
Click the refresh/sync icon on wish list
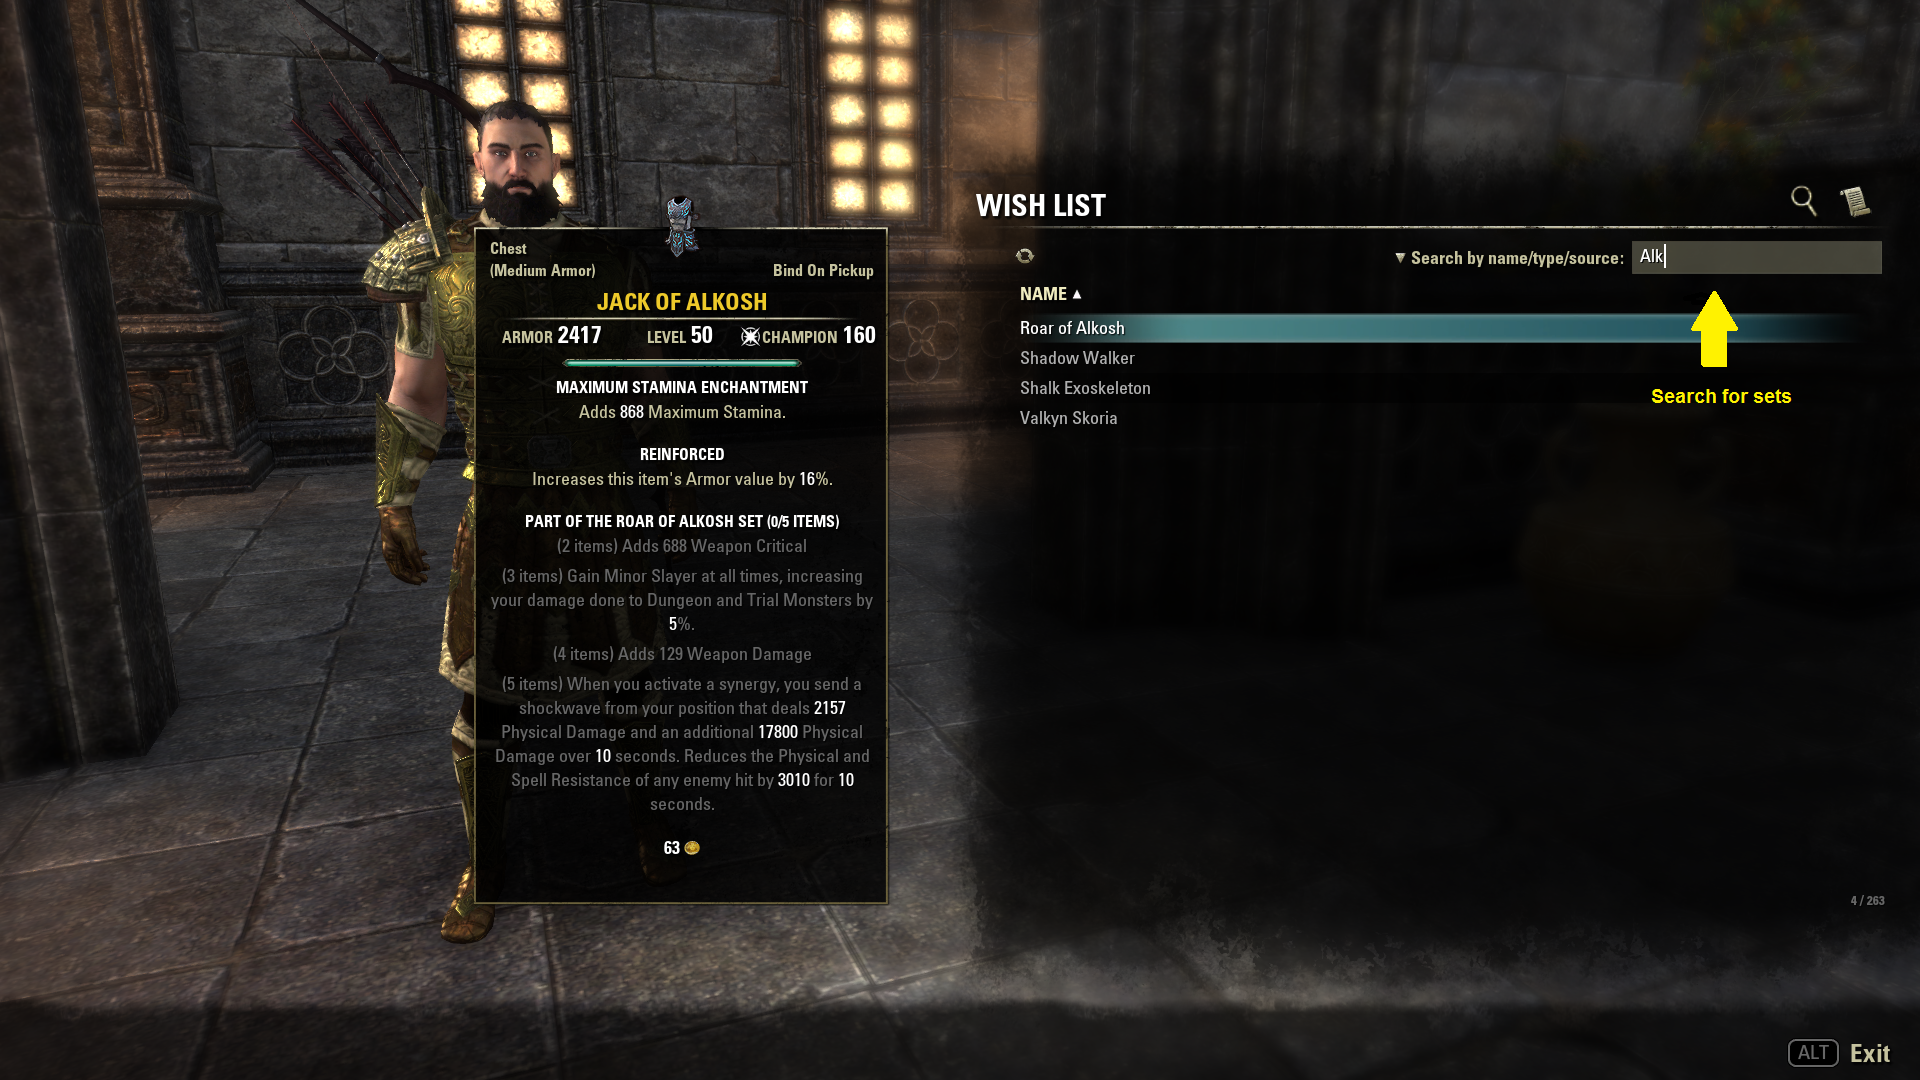point(1026,255)
